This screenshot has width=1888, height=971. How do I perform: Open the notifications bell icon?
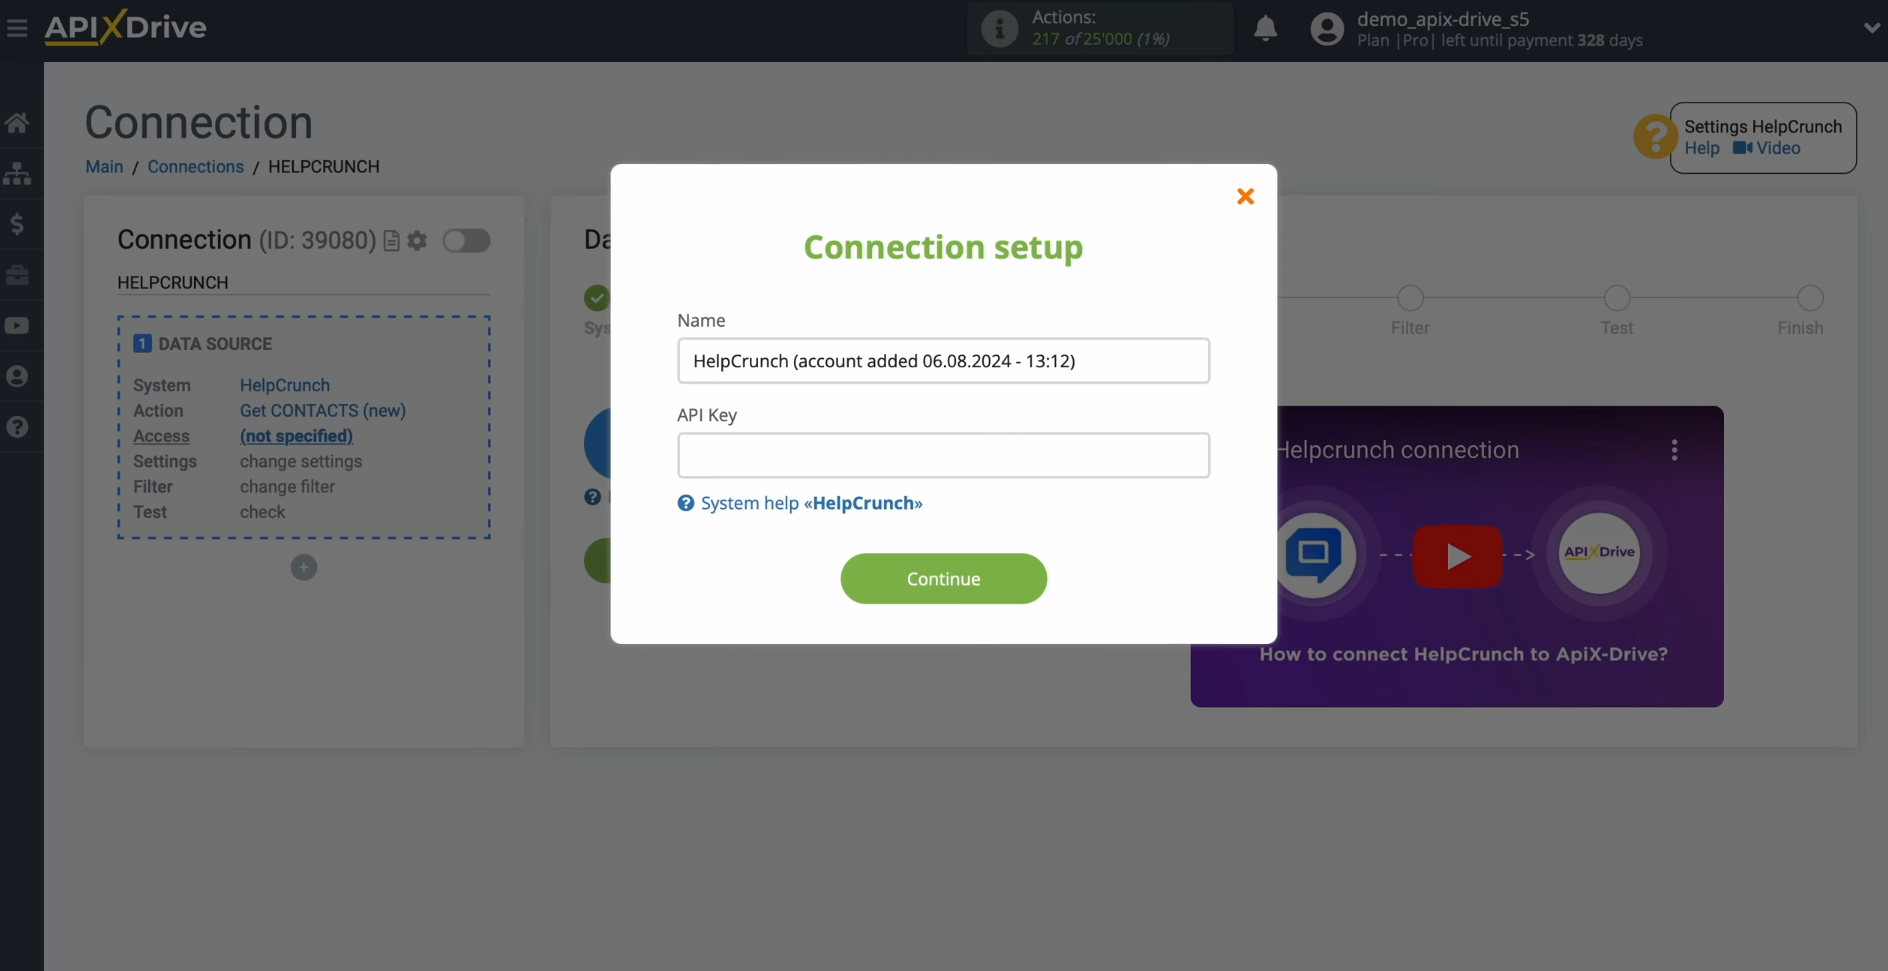1265,28
